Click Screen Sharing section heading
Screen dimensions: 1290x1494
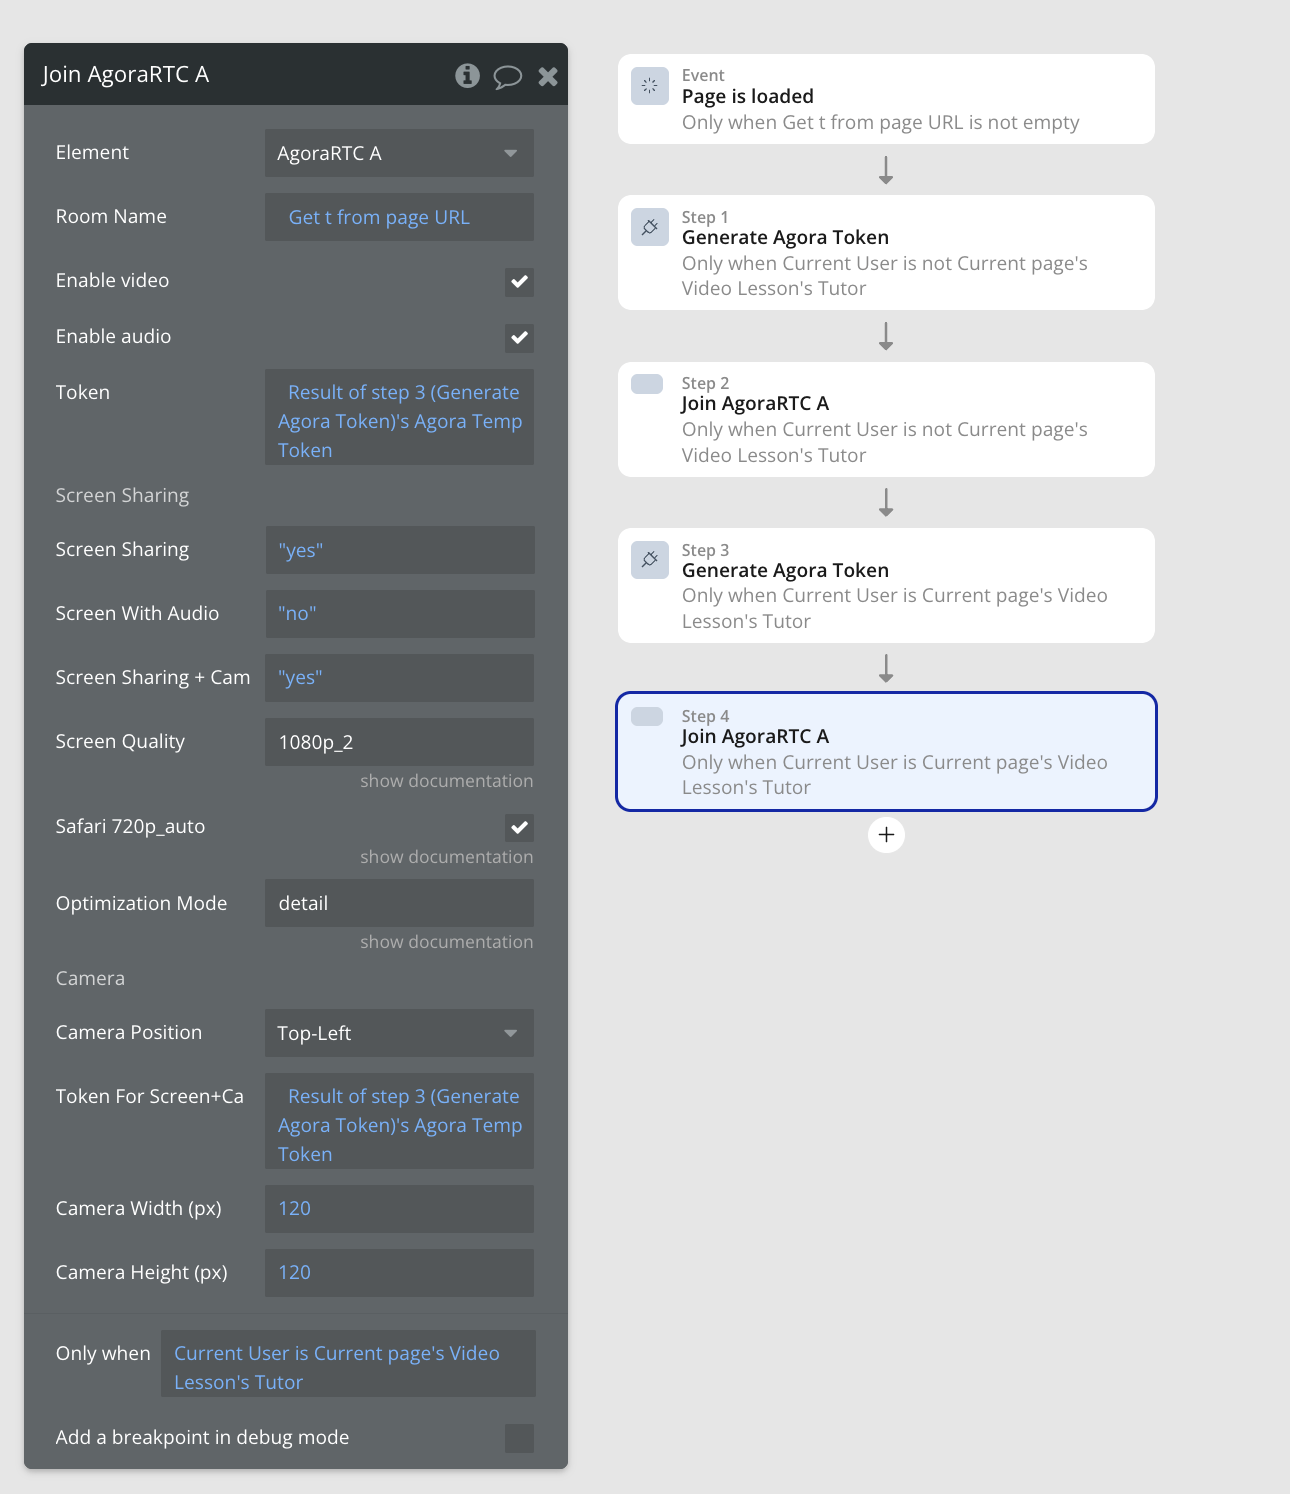click(x=122, y=496)
